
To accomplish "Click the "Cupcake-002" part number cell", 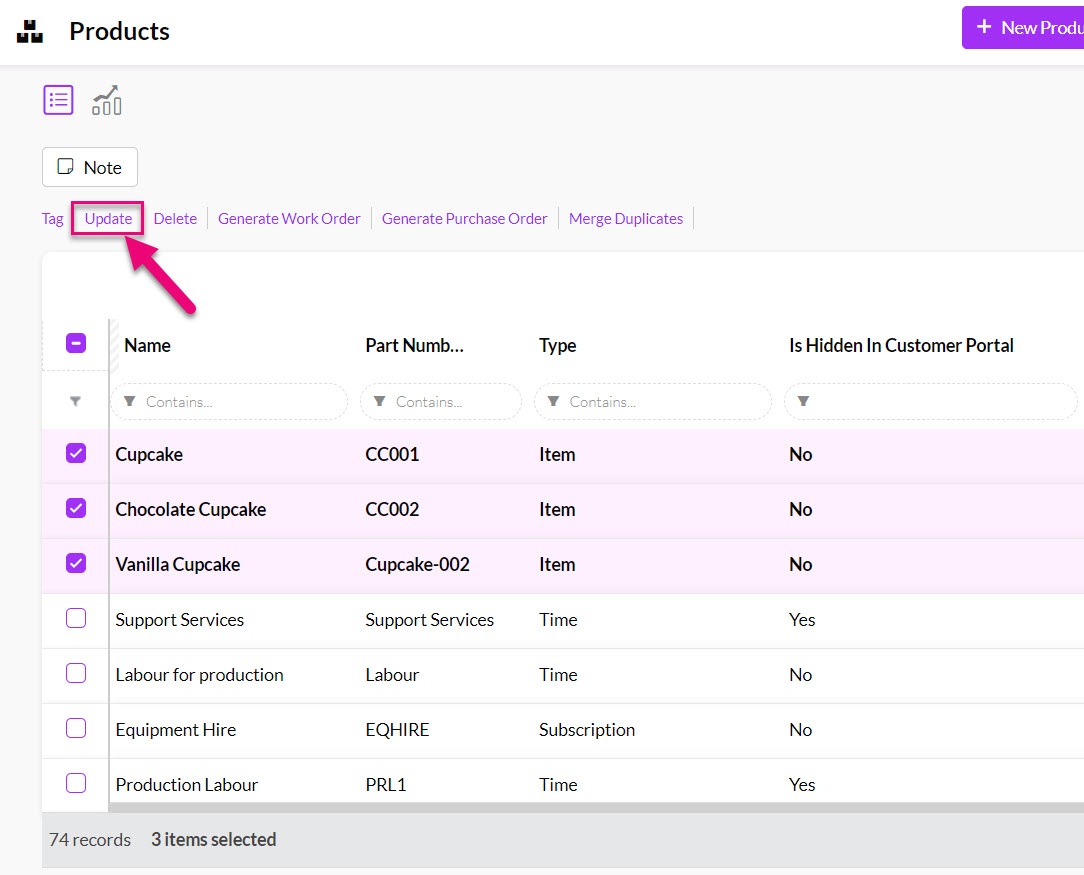I will pyautogui.click(x=418, y=565).
